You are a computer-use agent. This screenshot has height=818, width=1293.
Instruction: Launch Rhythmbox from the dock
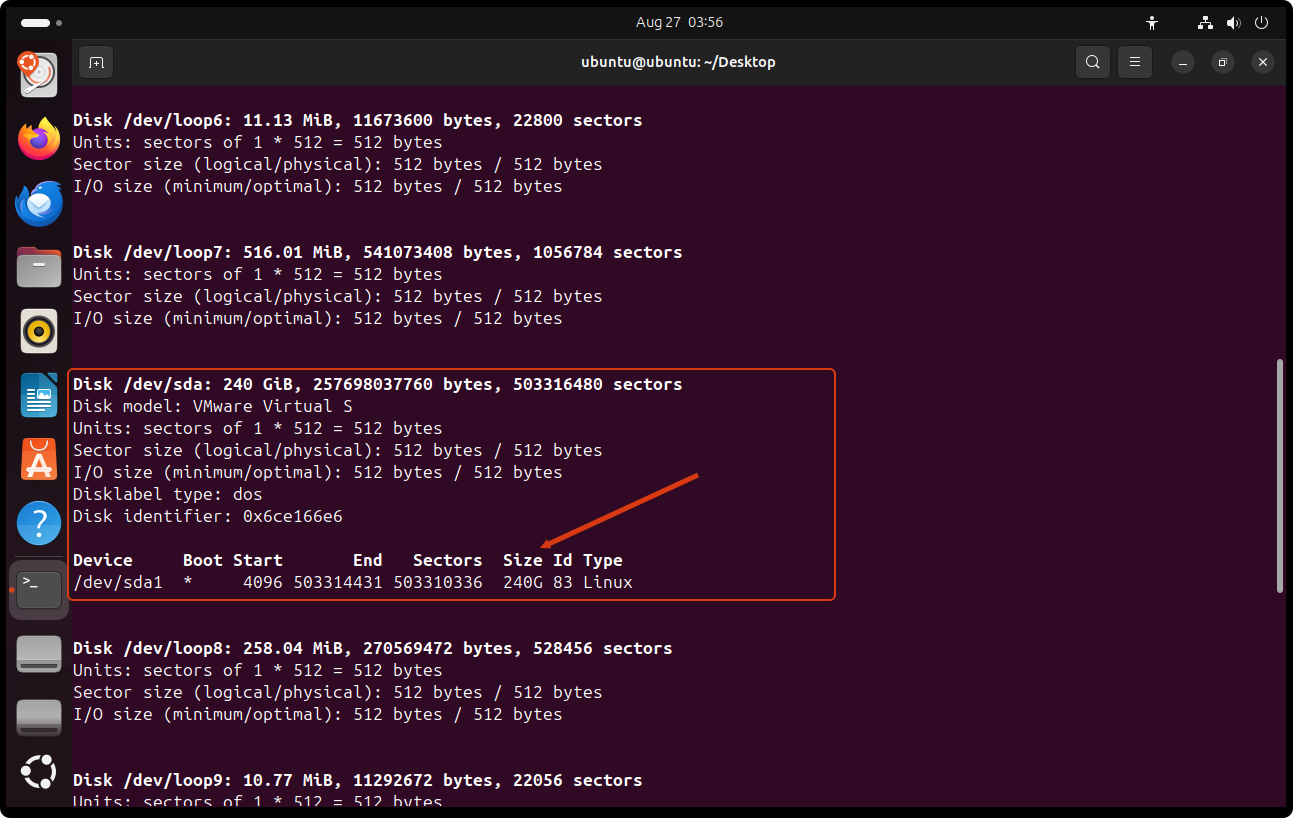[39, 331]
